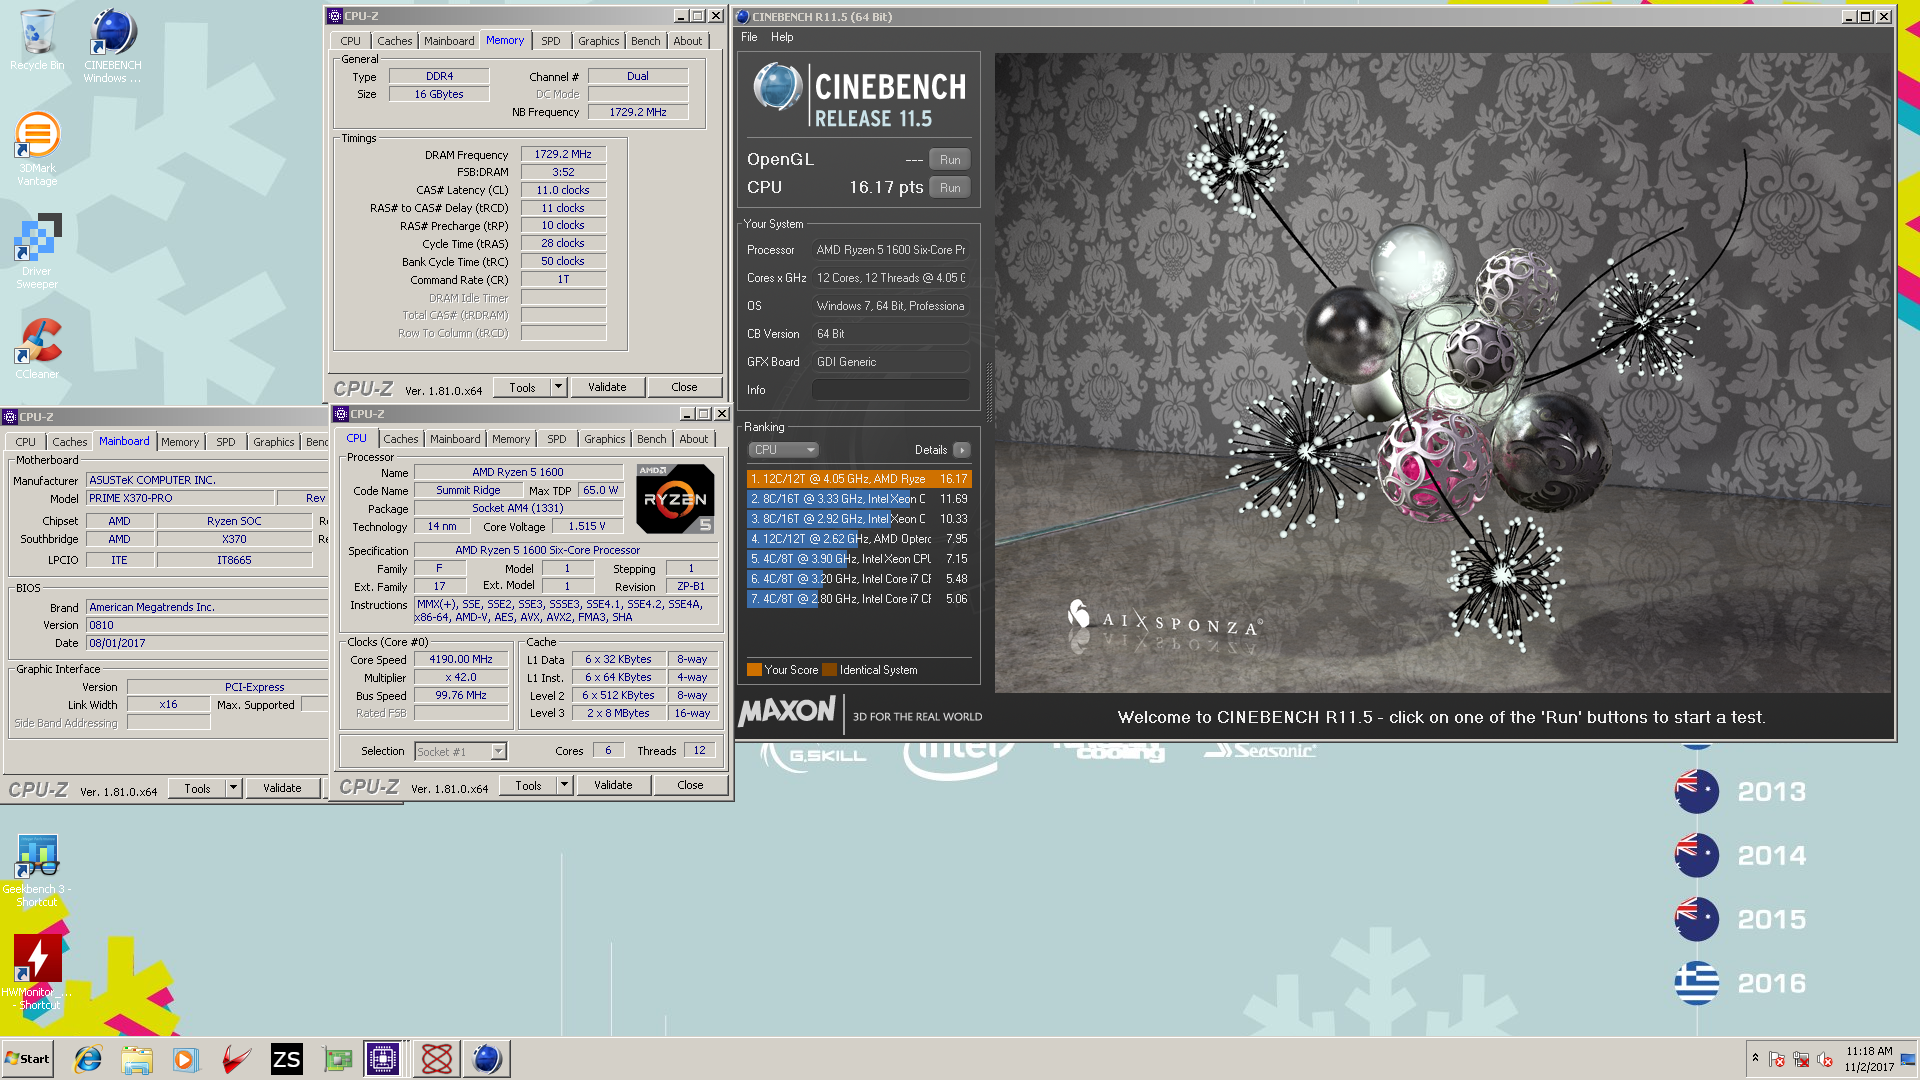The width and height of the screenshot is (1920, 1080).
Task: Switch to Bench tab in top CPU-Z window
Action: pos(646,41)
